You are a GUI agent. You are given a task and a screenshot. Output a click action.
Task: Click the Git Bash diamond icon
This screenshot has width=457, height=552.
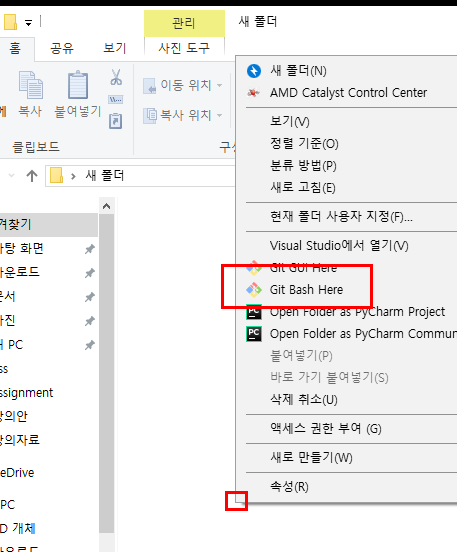(x=254, y=290)
